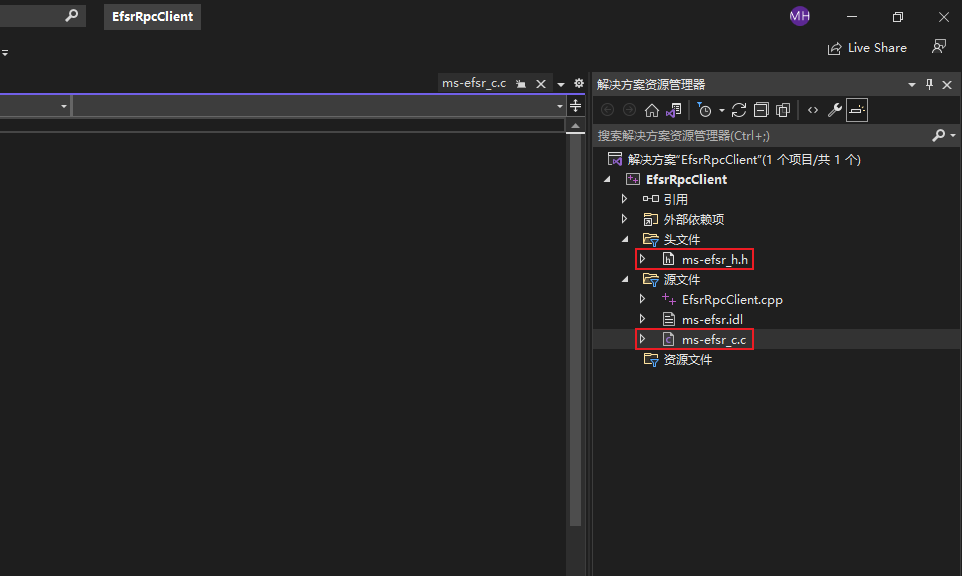Viewport: 962px width, 576px height.
Task: Click the Back arrow in Solution Explorer
Action: (x=607, y=110)
